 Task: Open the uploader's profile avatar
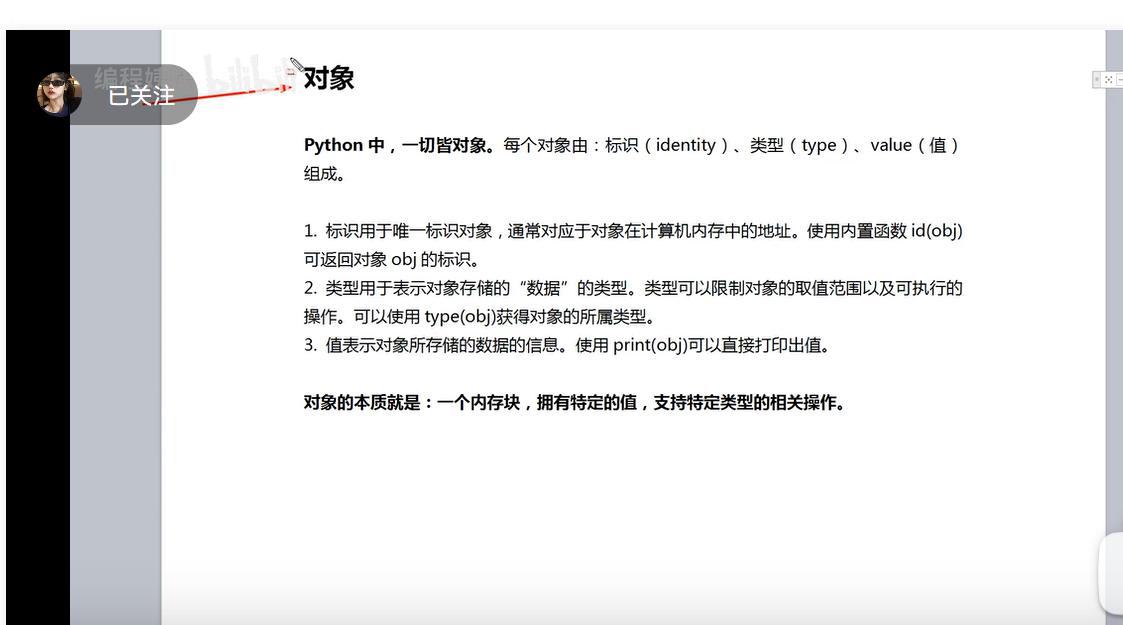pos(58,94)
